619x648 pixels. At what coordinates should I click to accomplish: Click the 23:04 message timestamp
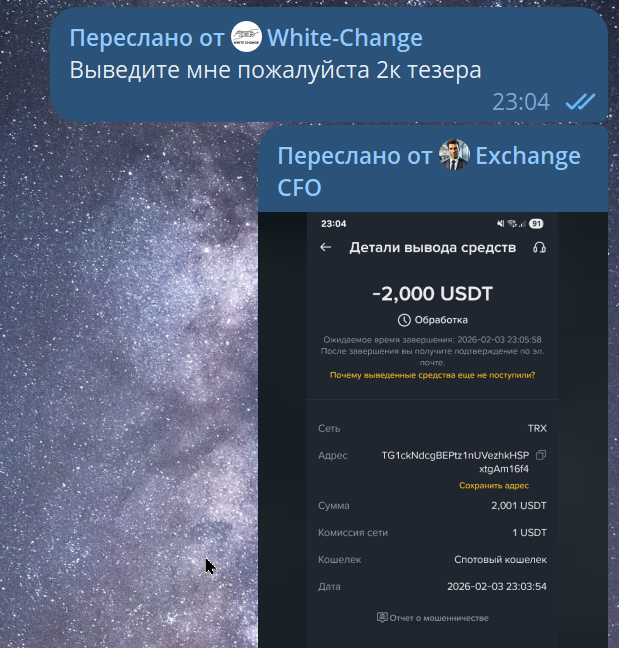(x=521, y=102)
